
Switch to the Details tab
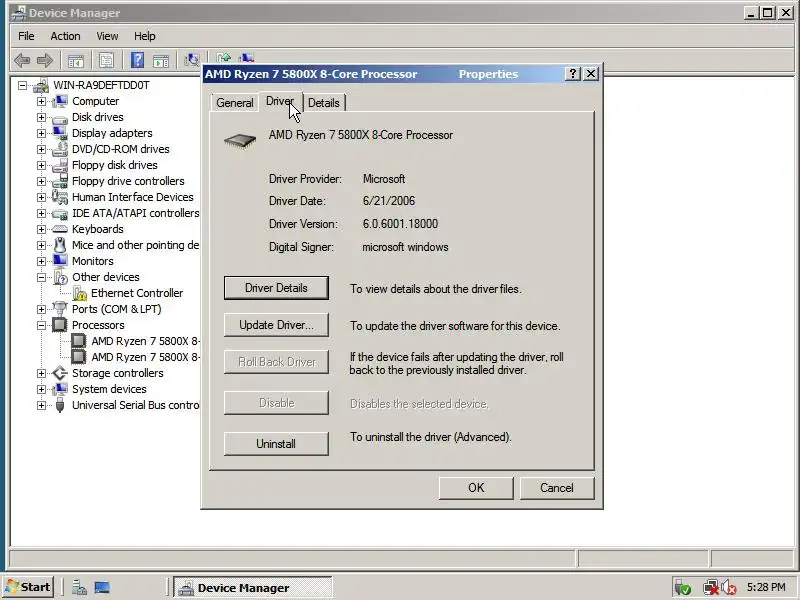point(323,103)
